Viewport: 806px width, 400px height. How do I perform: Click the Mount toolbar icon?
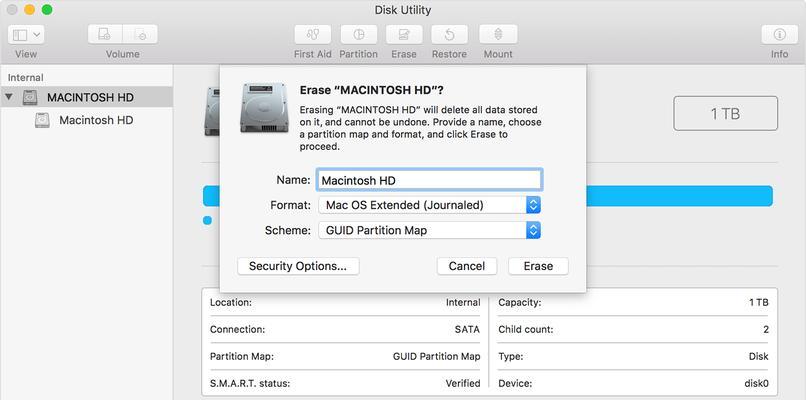[498, 34]
